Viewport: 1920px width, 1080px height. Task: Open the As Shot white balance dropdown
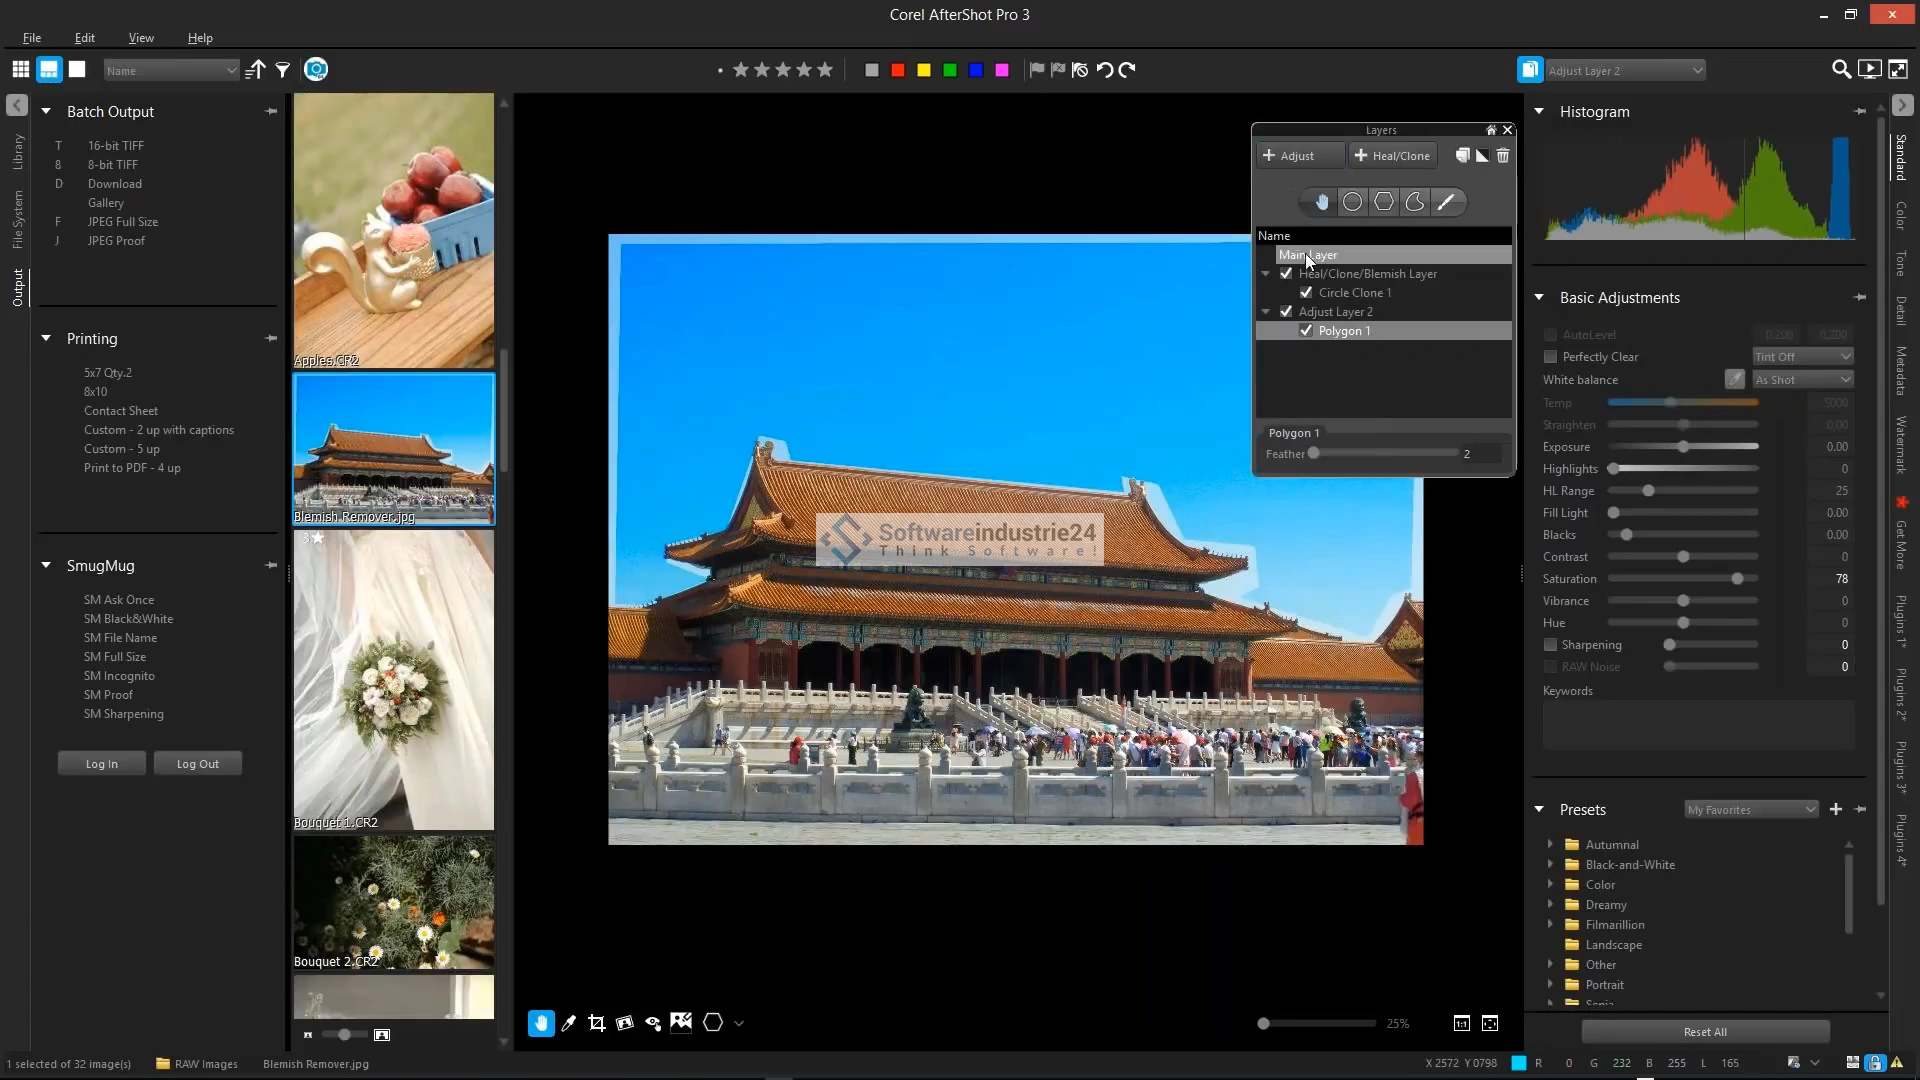click(x=1803, y=380)
